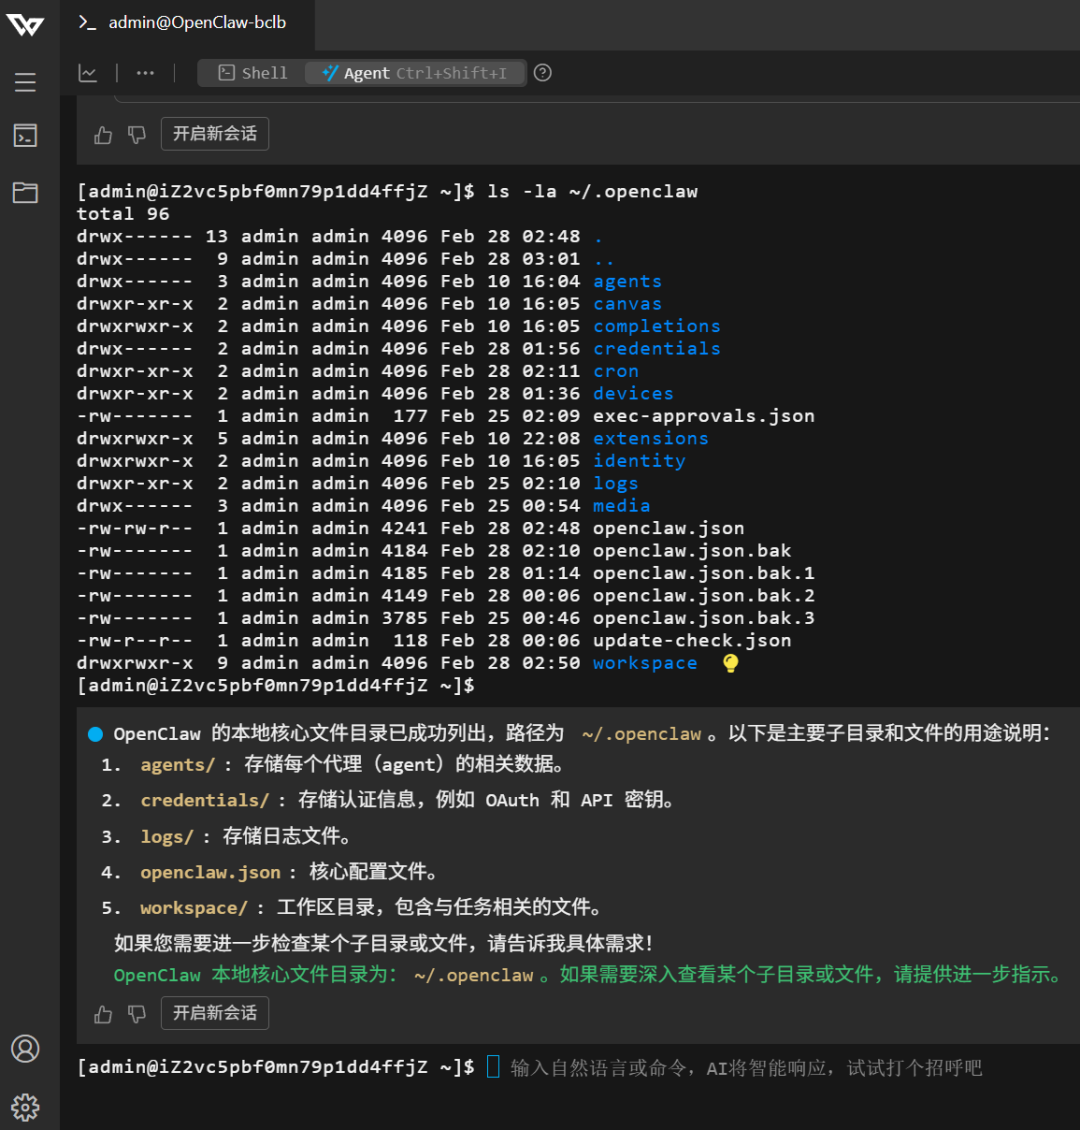Image resolution: width=1080 pixels, height=1130 pixels.
Task: Click the green OpenClaw summary line
Action: (x=588, y=975)
